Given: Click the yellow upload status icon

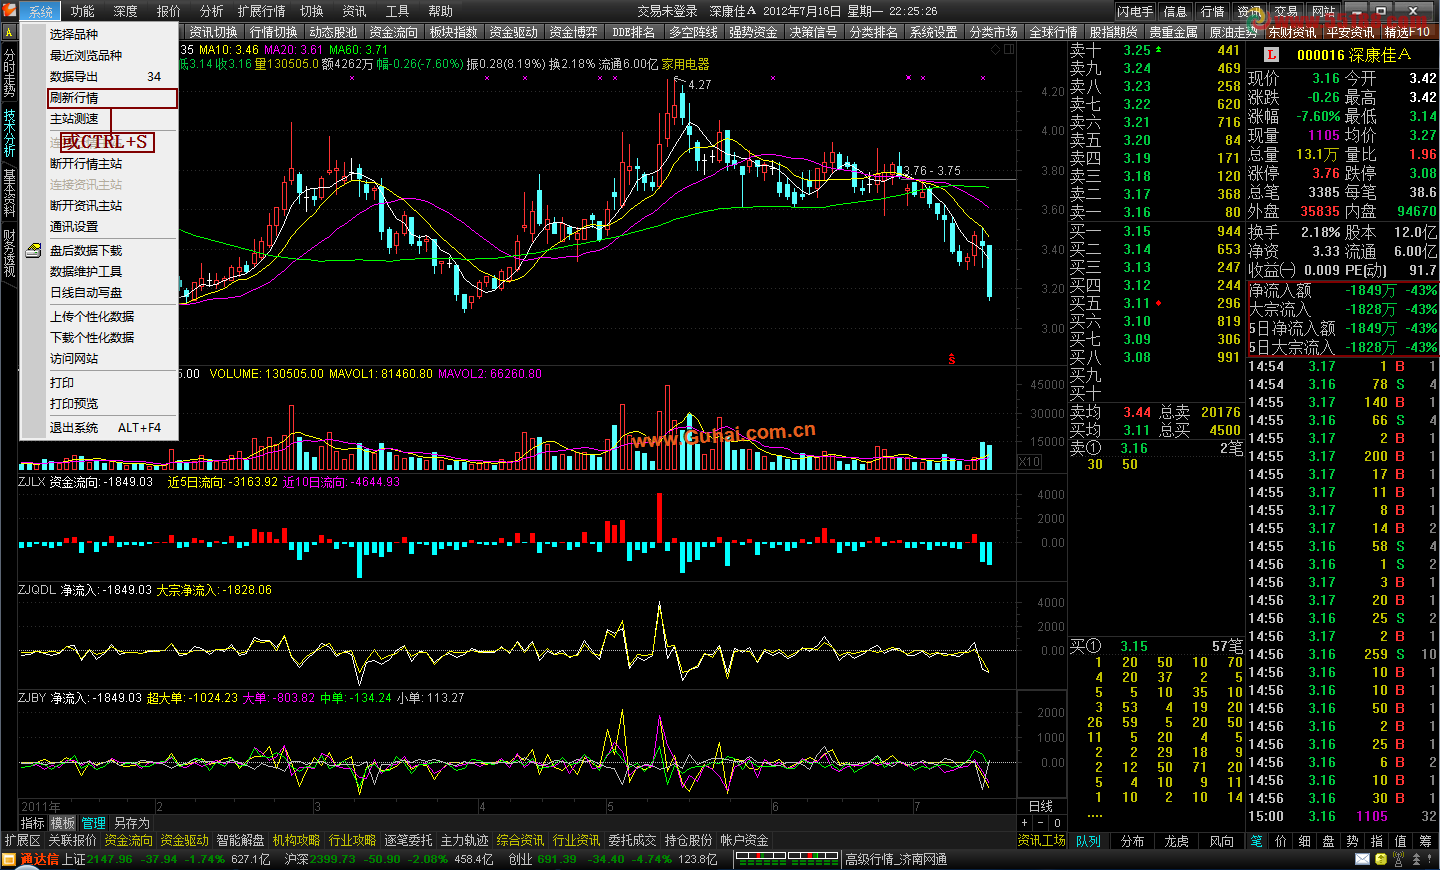Looking at the screenshot, I should click(1379, 859).
